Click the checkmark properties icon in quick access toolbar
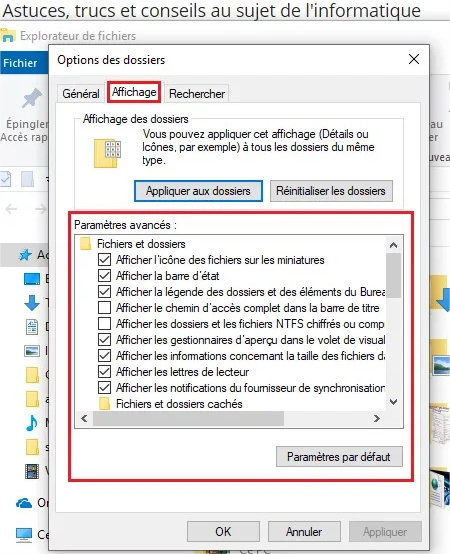This screenshot has height=554, width=450. pyautogui.click(x=5, y=179)
